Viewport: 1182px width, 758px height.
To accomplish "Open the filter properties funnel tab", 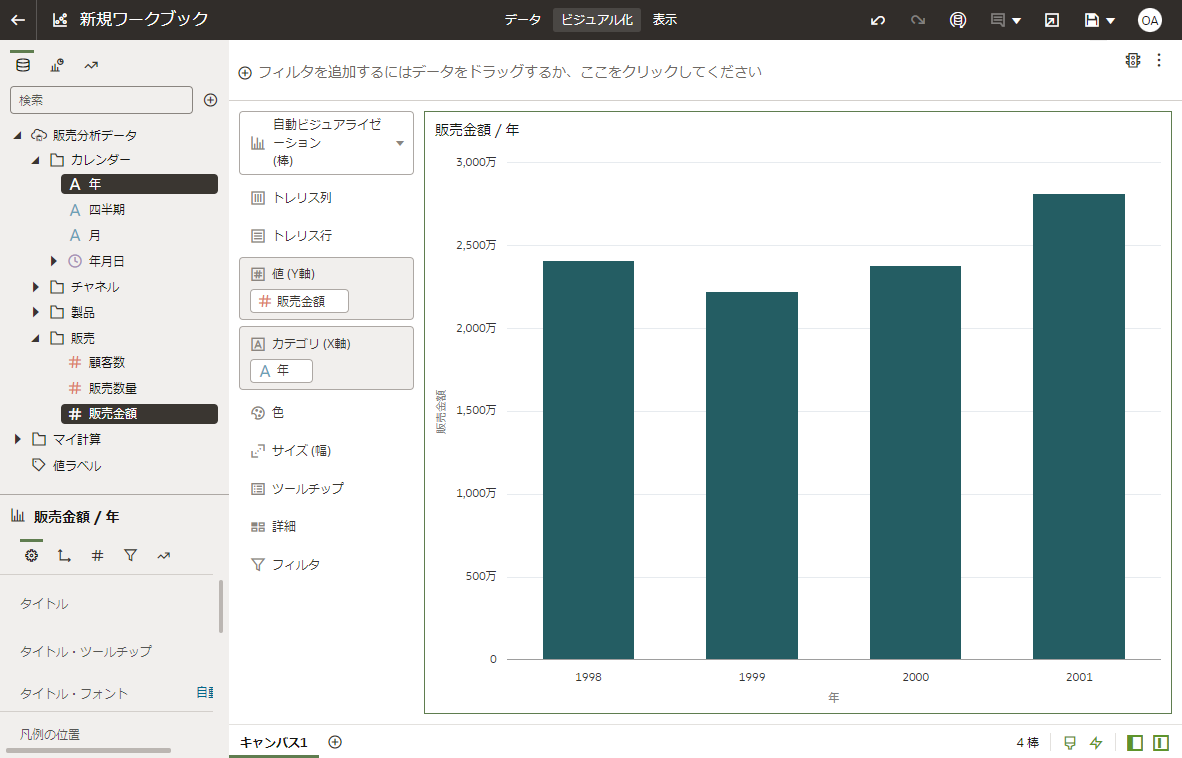I will pos(130,555).
